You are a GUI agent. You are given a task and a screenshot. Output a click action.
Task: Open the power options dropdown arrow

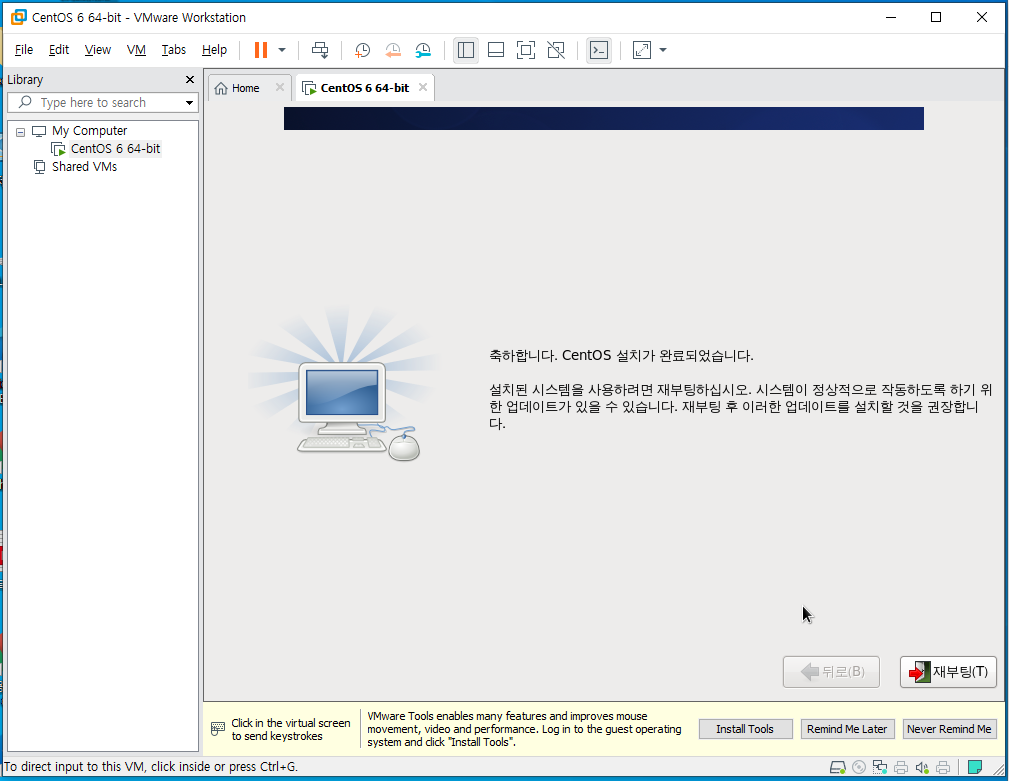282,50
